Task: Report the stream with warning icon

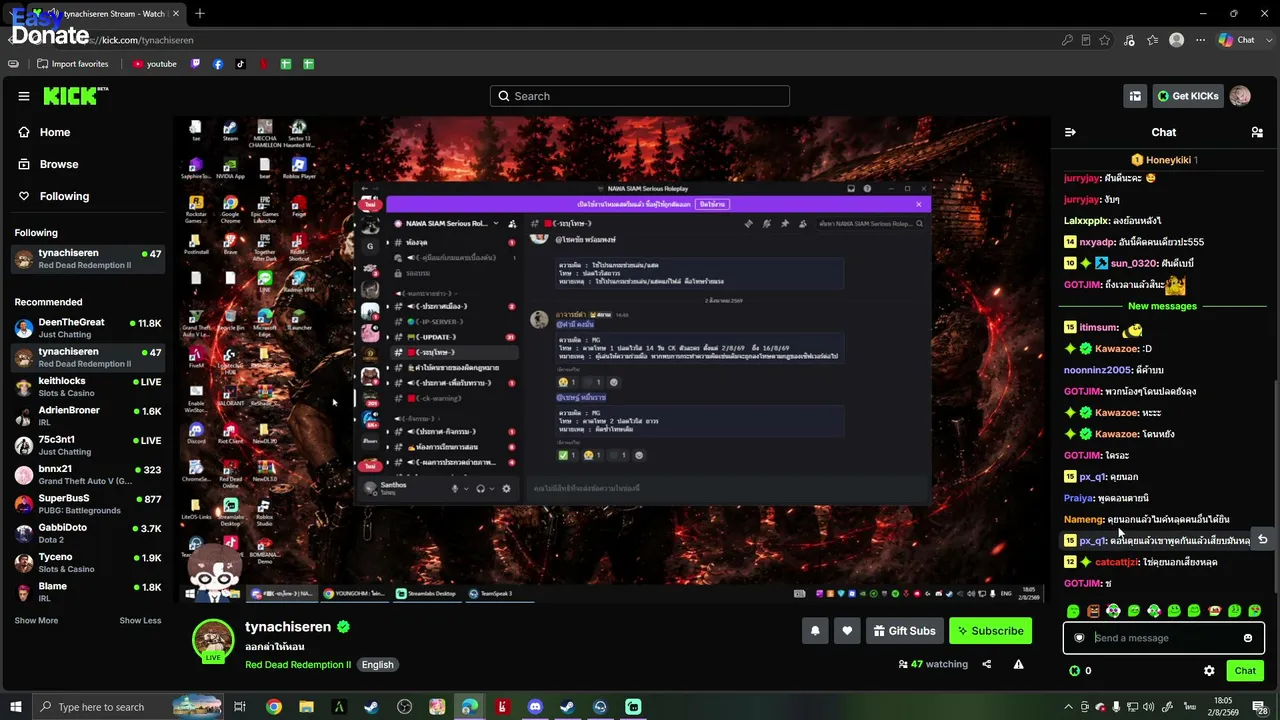Action: point(1019,664)
